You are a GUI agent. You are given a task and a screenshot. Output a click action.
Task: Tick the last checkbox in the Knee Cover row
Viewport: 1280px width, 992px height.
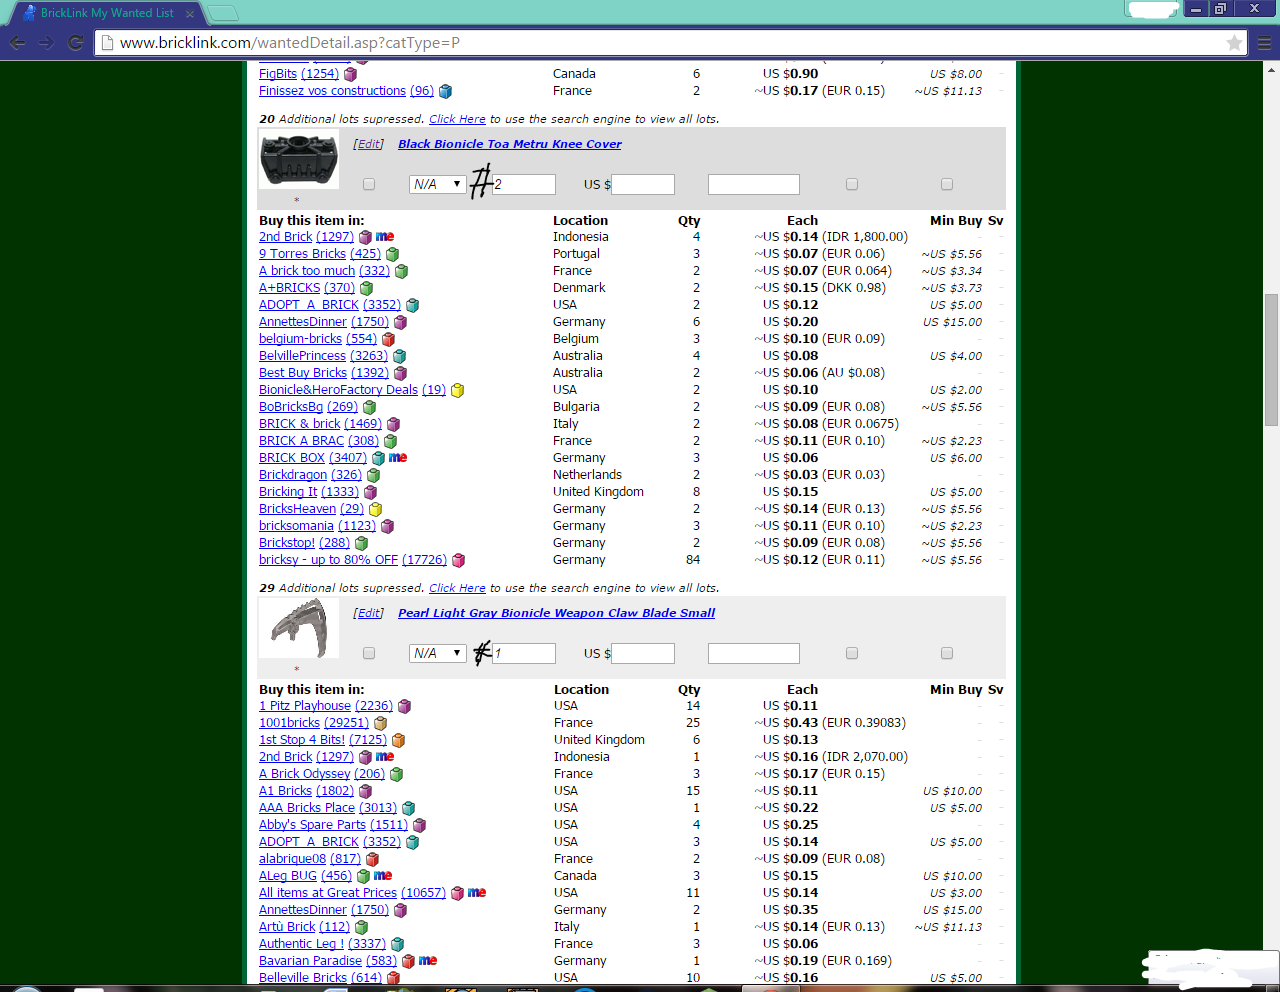(x=947, y=184)
